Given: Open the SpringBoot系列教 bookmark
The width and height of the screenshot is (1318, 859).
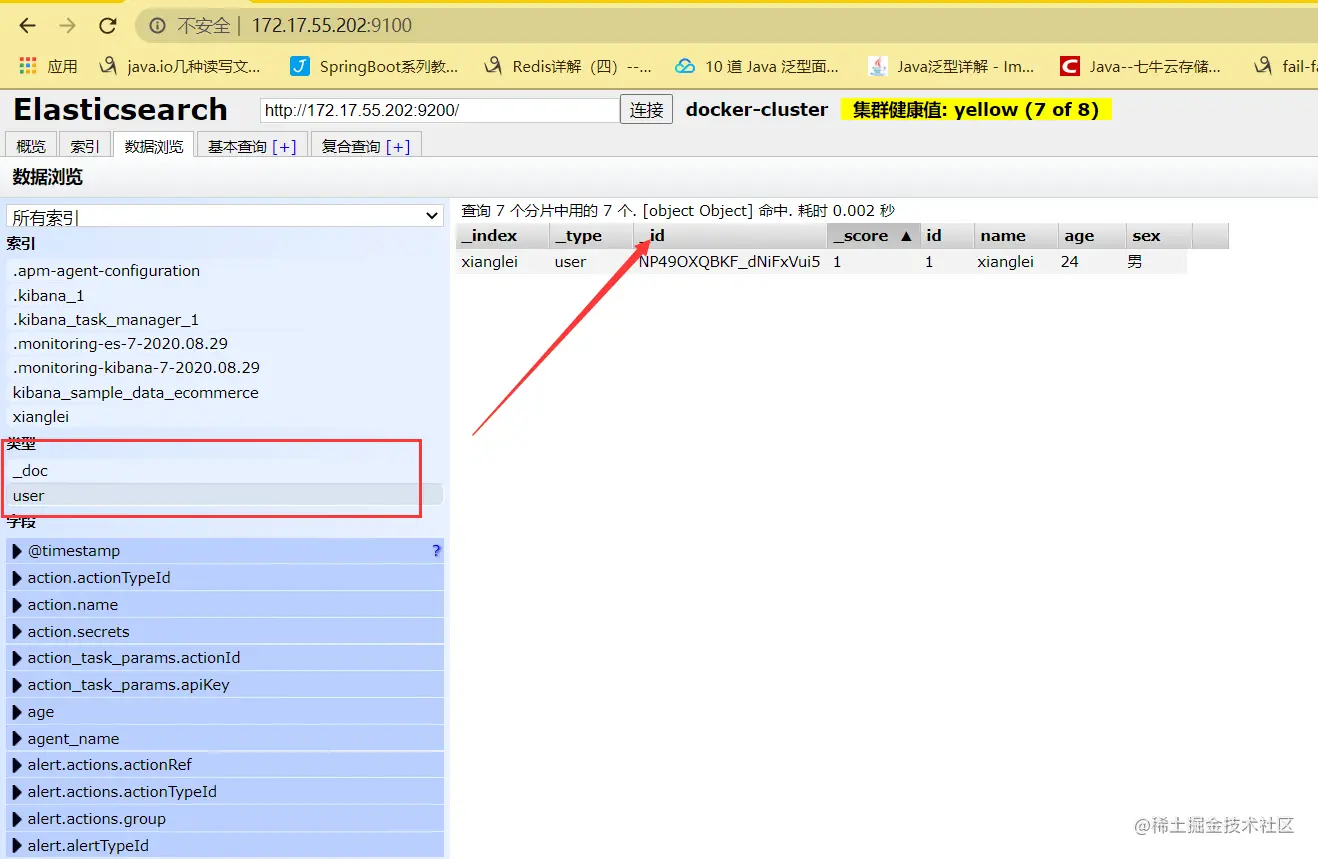Looking at the screenshot, I should 374,66.
